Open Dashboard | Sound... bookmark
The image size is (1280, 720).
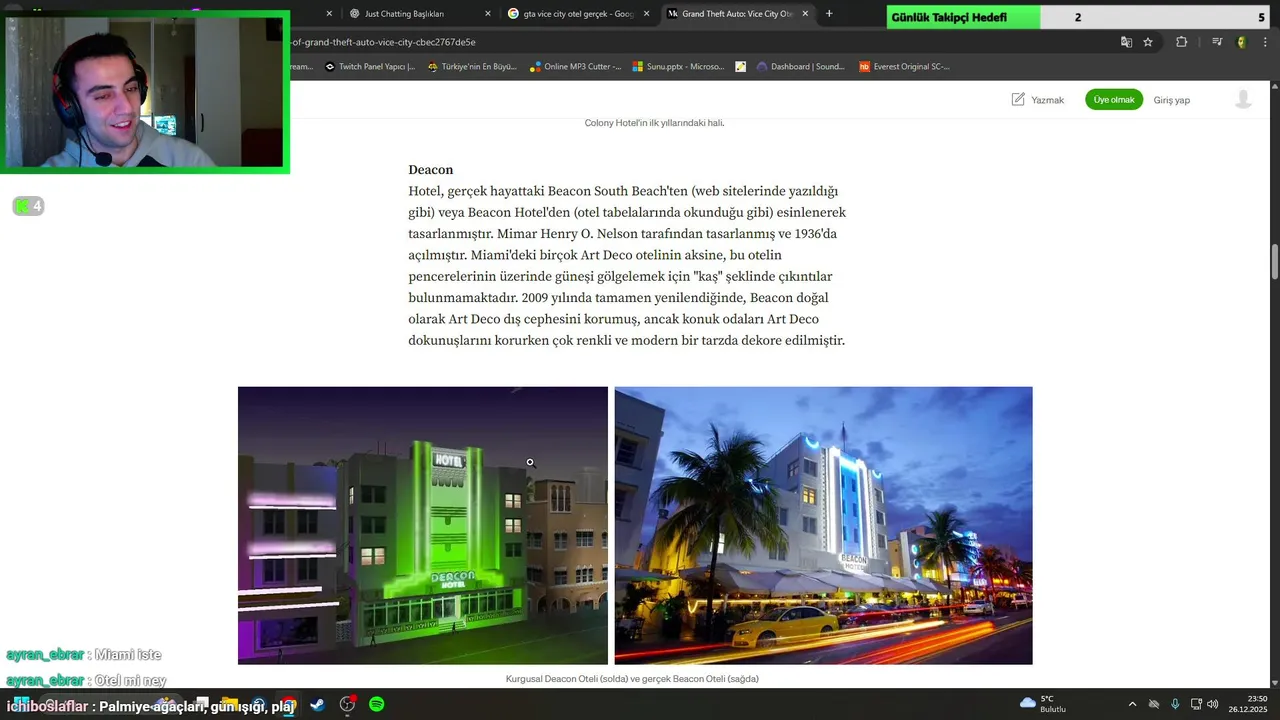(x=801, y=67)
